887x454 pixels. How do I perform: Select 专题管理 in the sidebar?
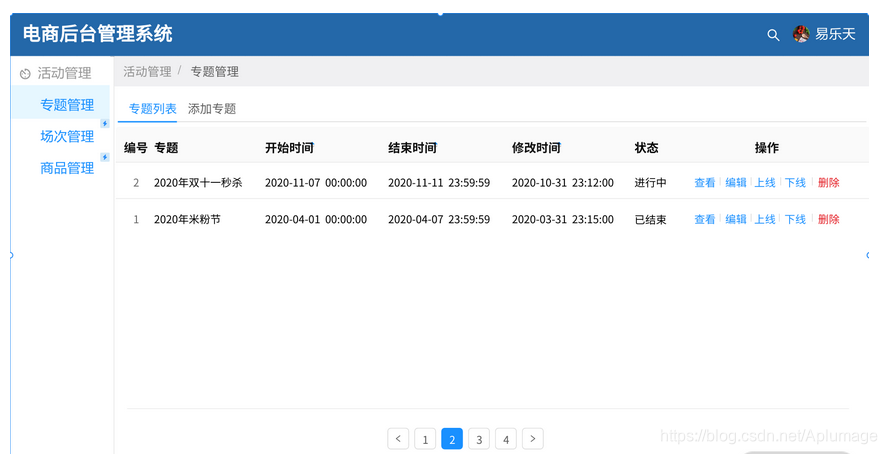[x=67, y=105]
